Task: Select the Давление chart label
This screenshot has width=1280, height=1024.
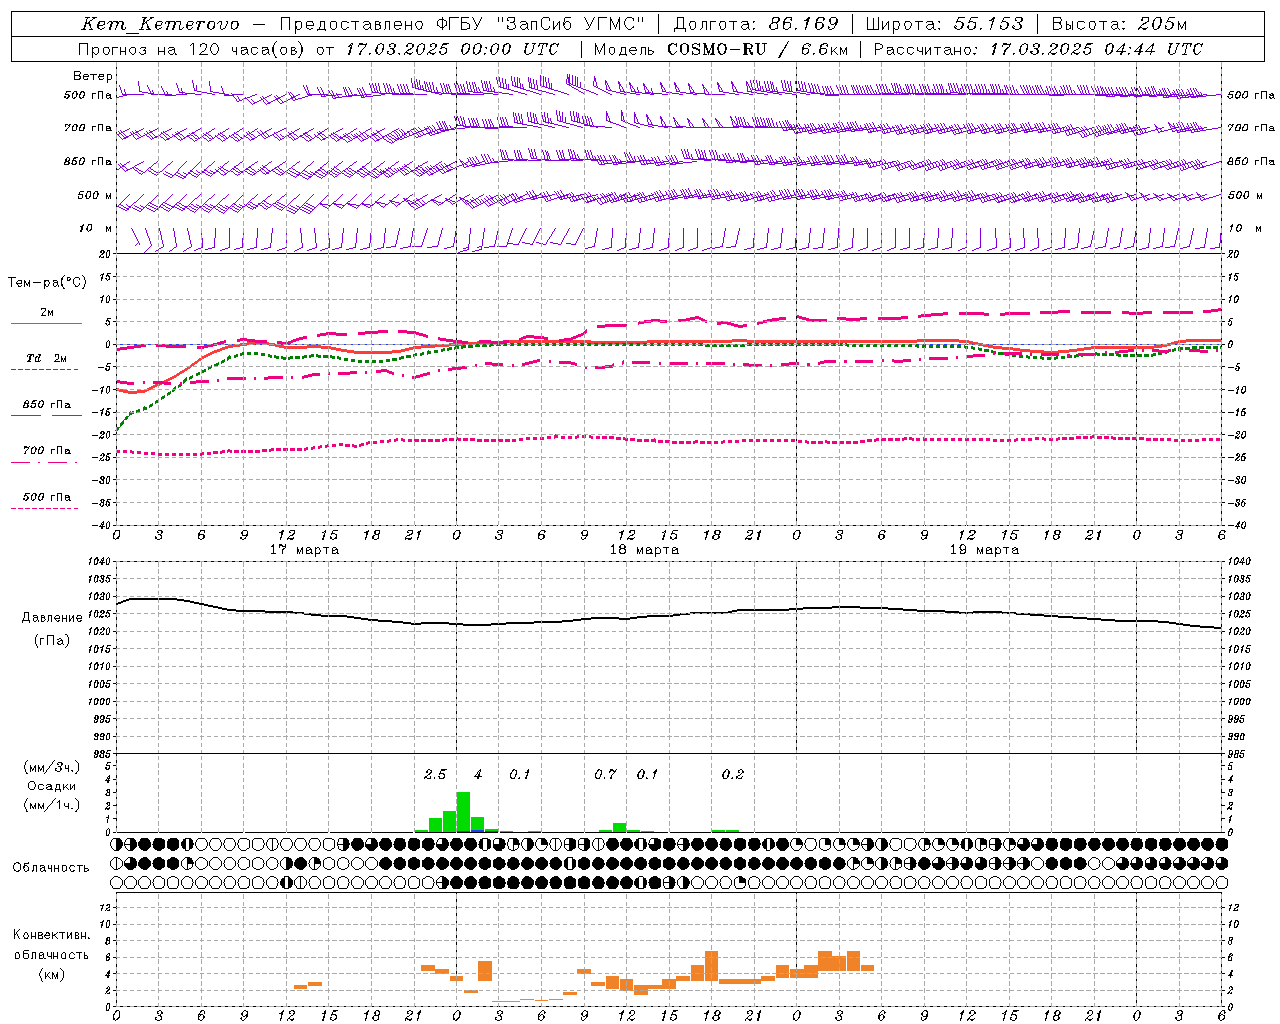Action: tap(52, 618)
